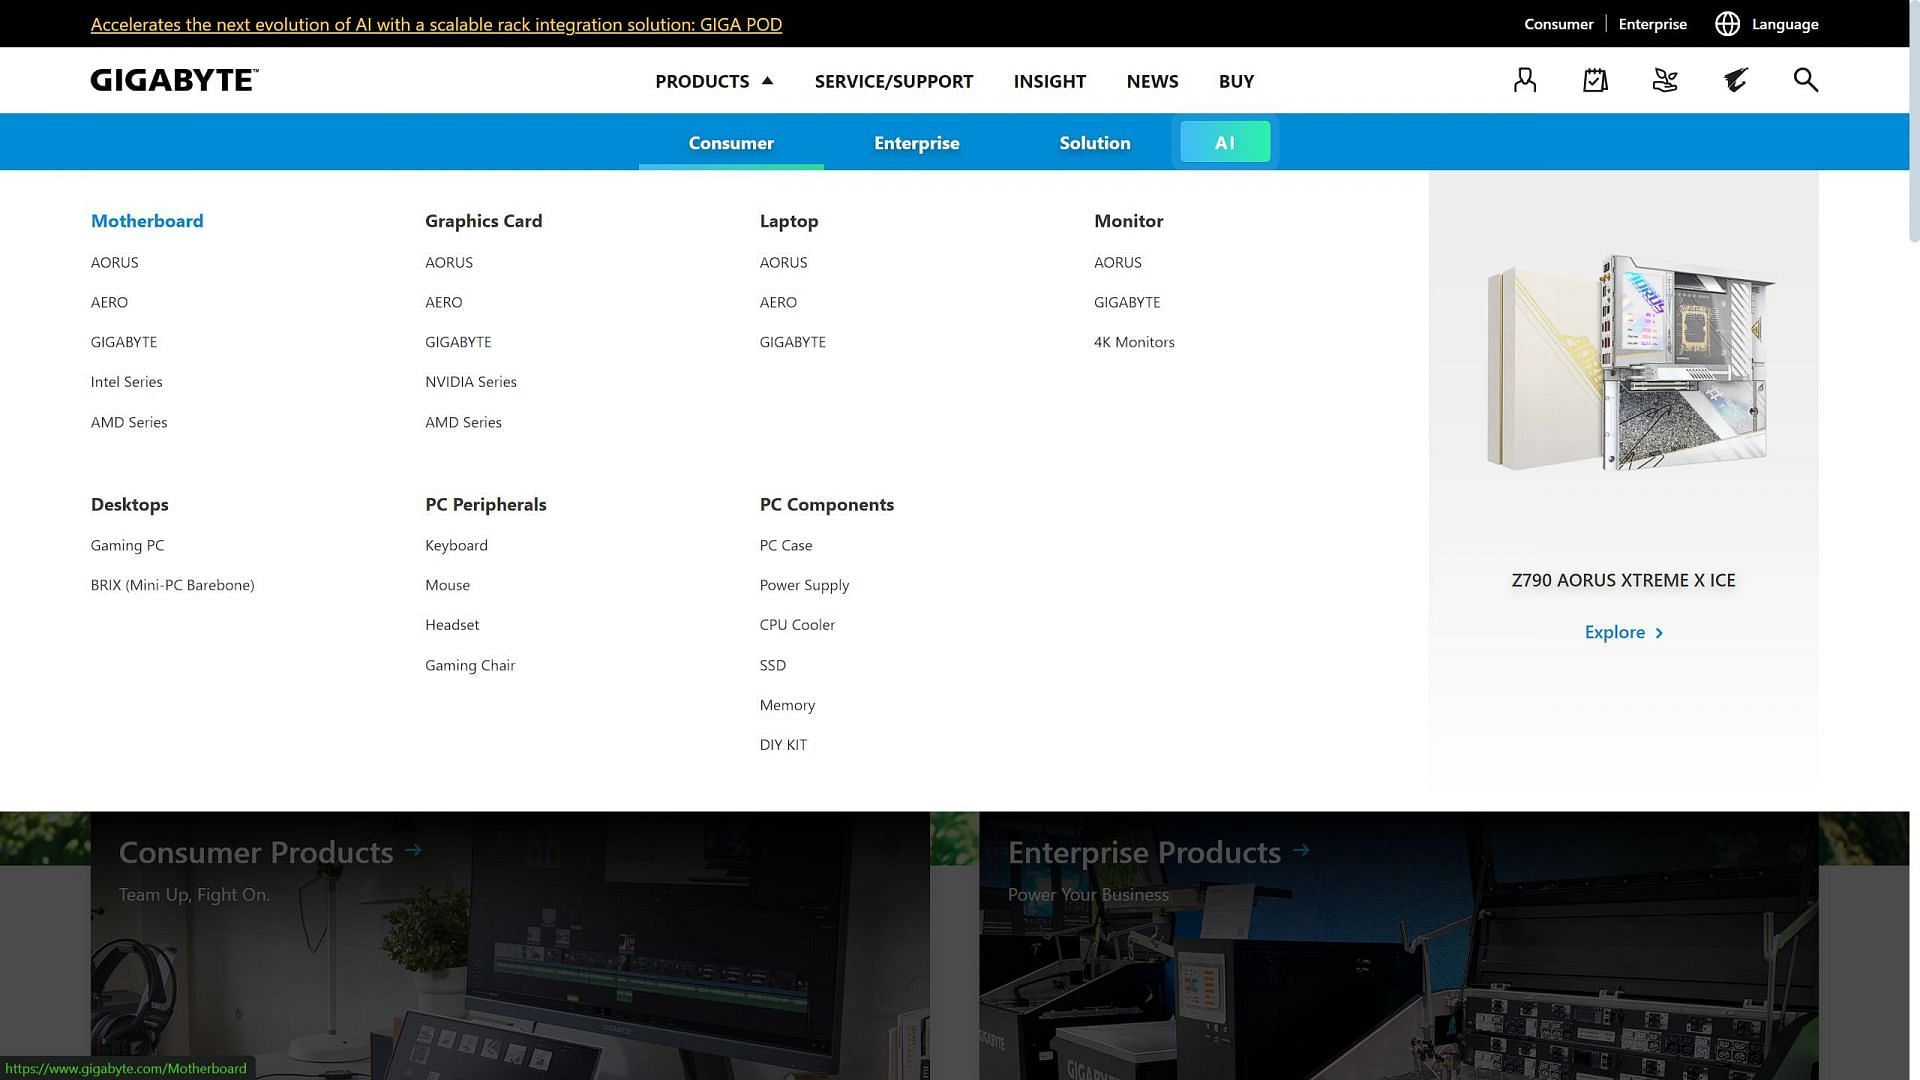Select the INSIGHT menu item
The width and height of the screenshot is (1920, 1080).
click(x=1050, y=80)
